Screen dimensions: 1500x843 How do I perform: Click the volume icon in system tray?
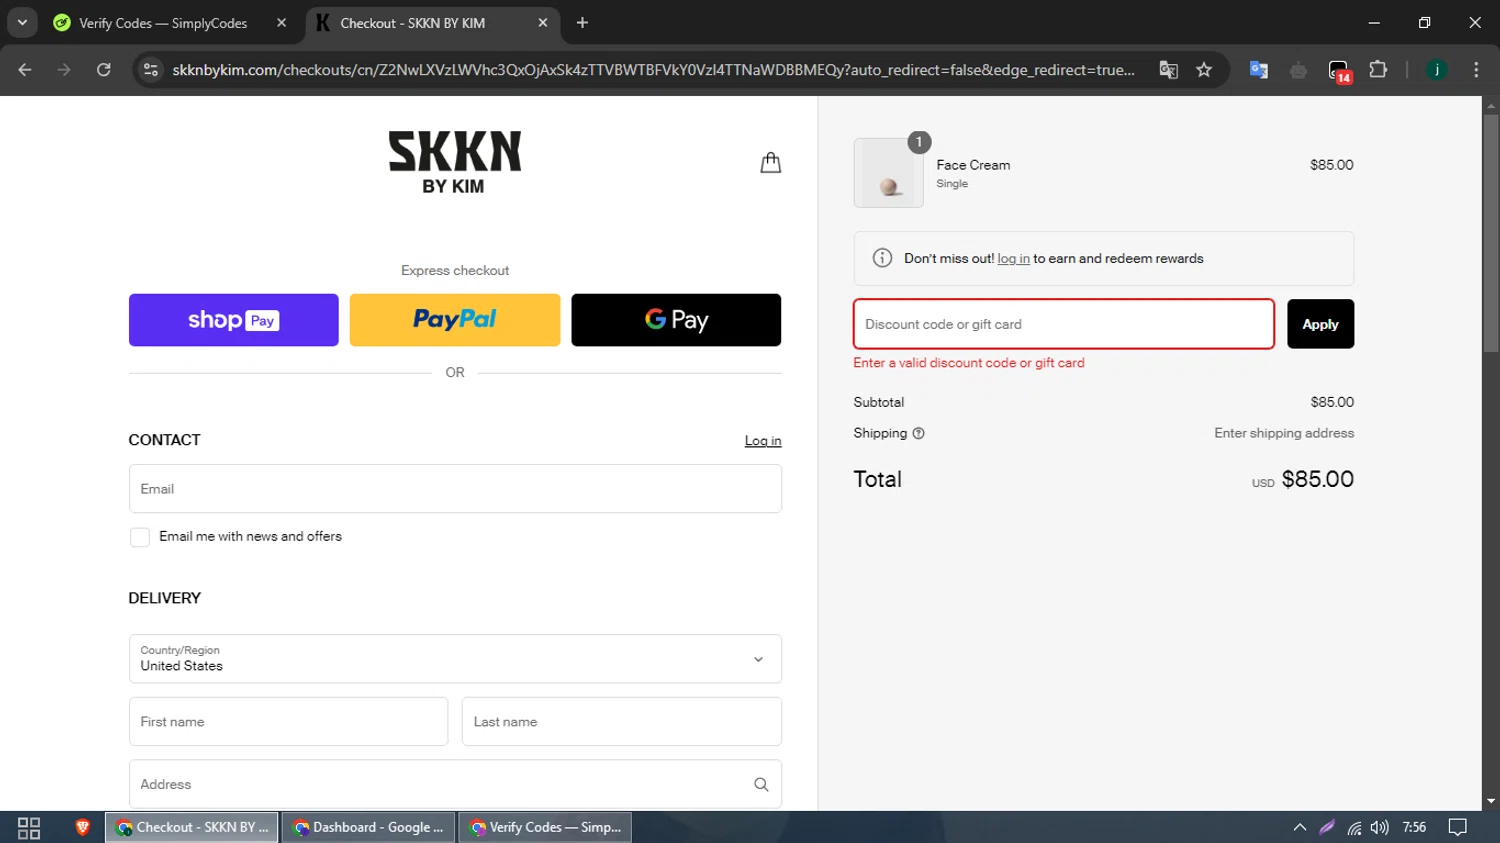pos(1380,828)
